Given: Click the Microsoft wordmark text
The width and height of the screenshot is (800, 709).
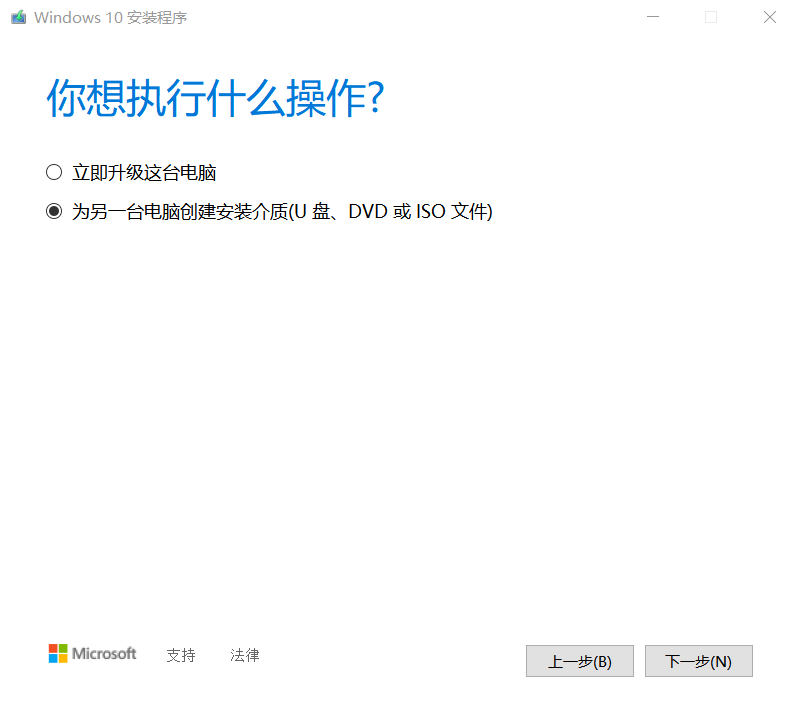Looking at the screenshot, I should coord(105,653).
